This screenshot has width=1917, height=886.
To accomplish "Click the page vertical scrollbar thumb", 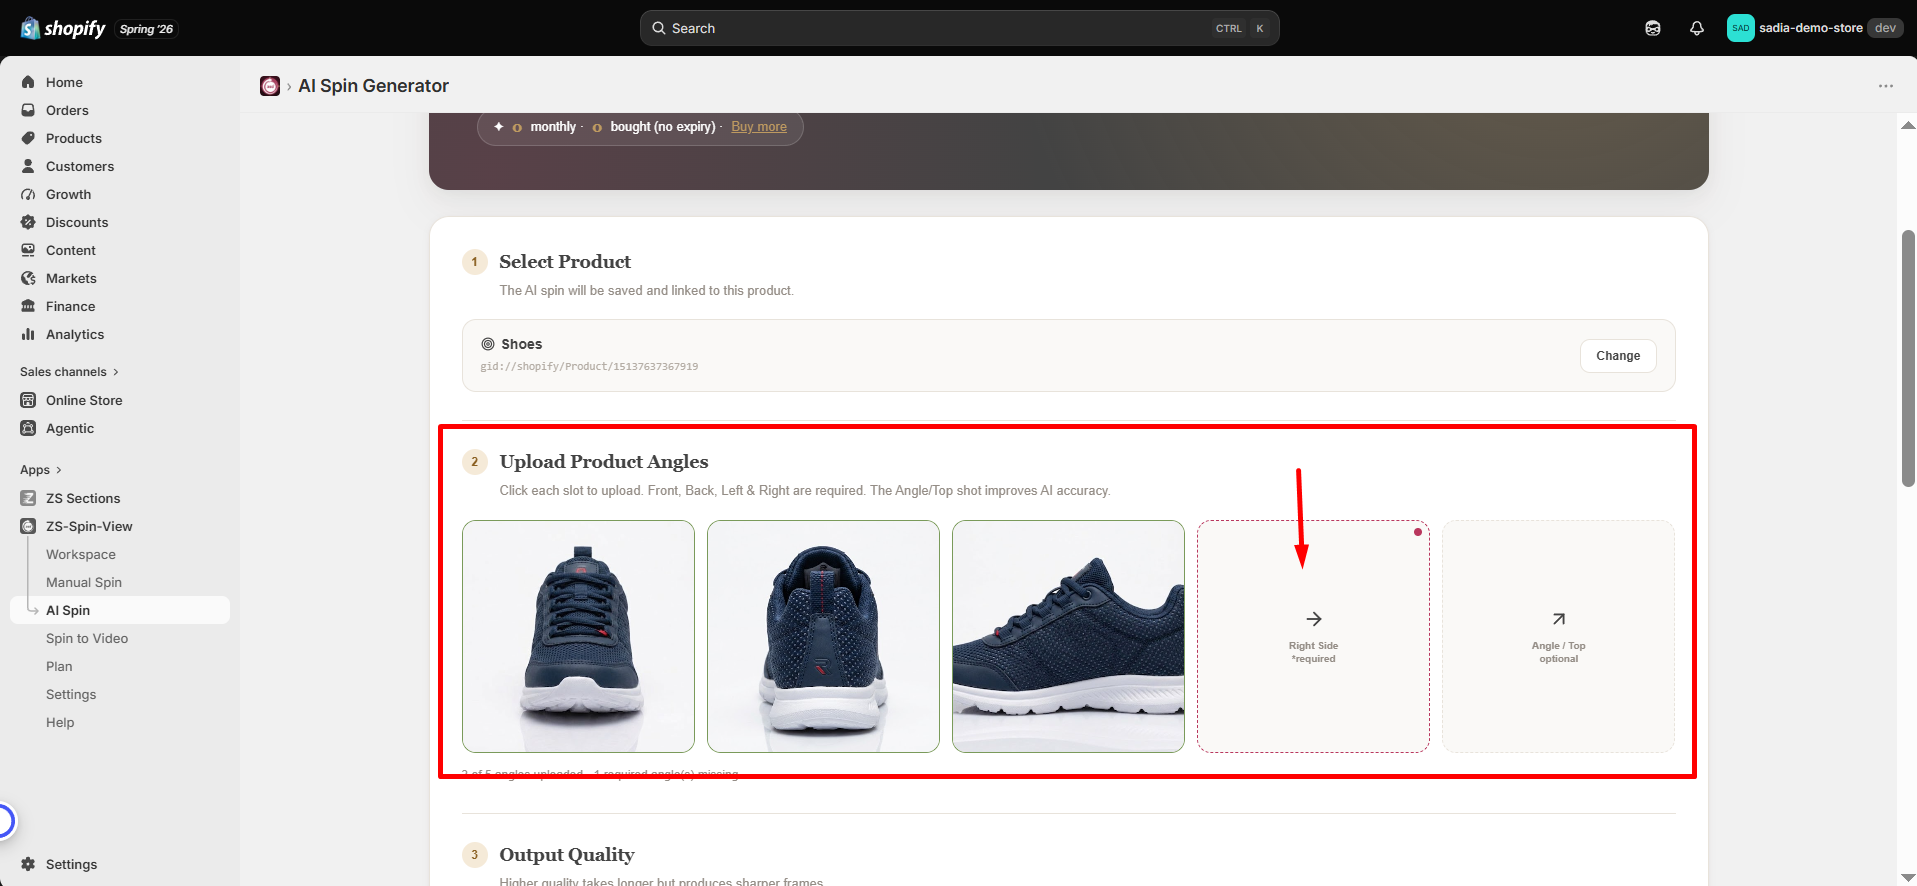I will coord(1908,358).
